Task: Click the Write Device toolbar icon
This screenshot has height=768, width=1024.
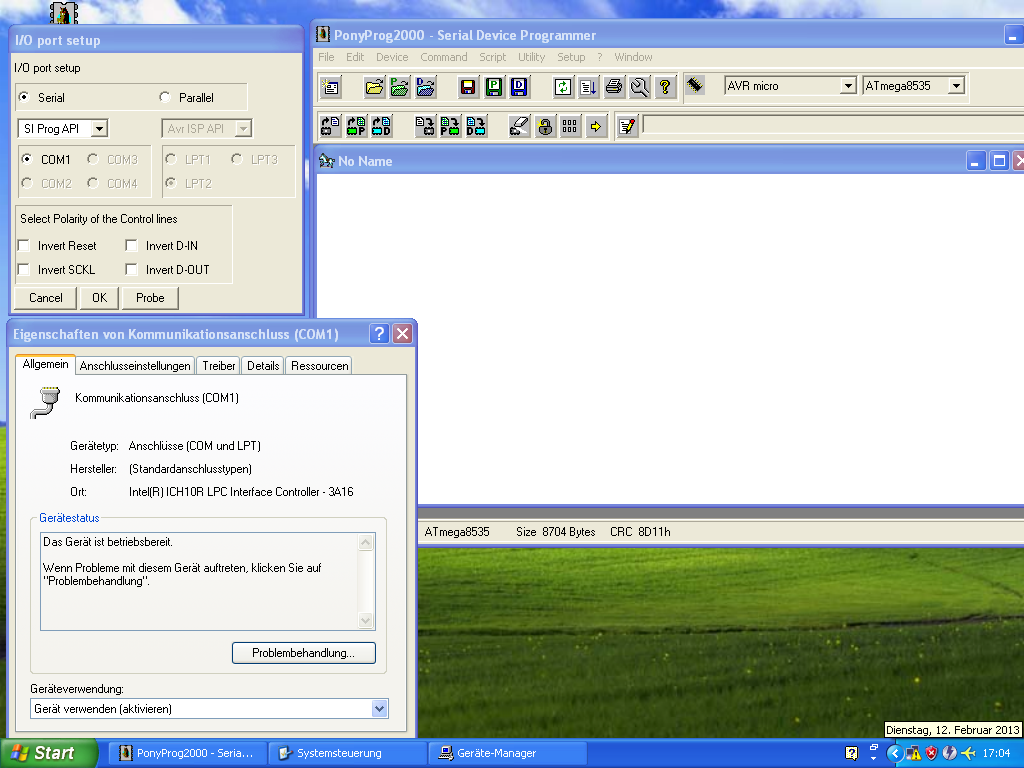Action: pyautogui.click(x=425, y=126)
